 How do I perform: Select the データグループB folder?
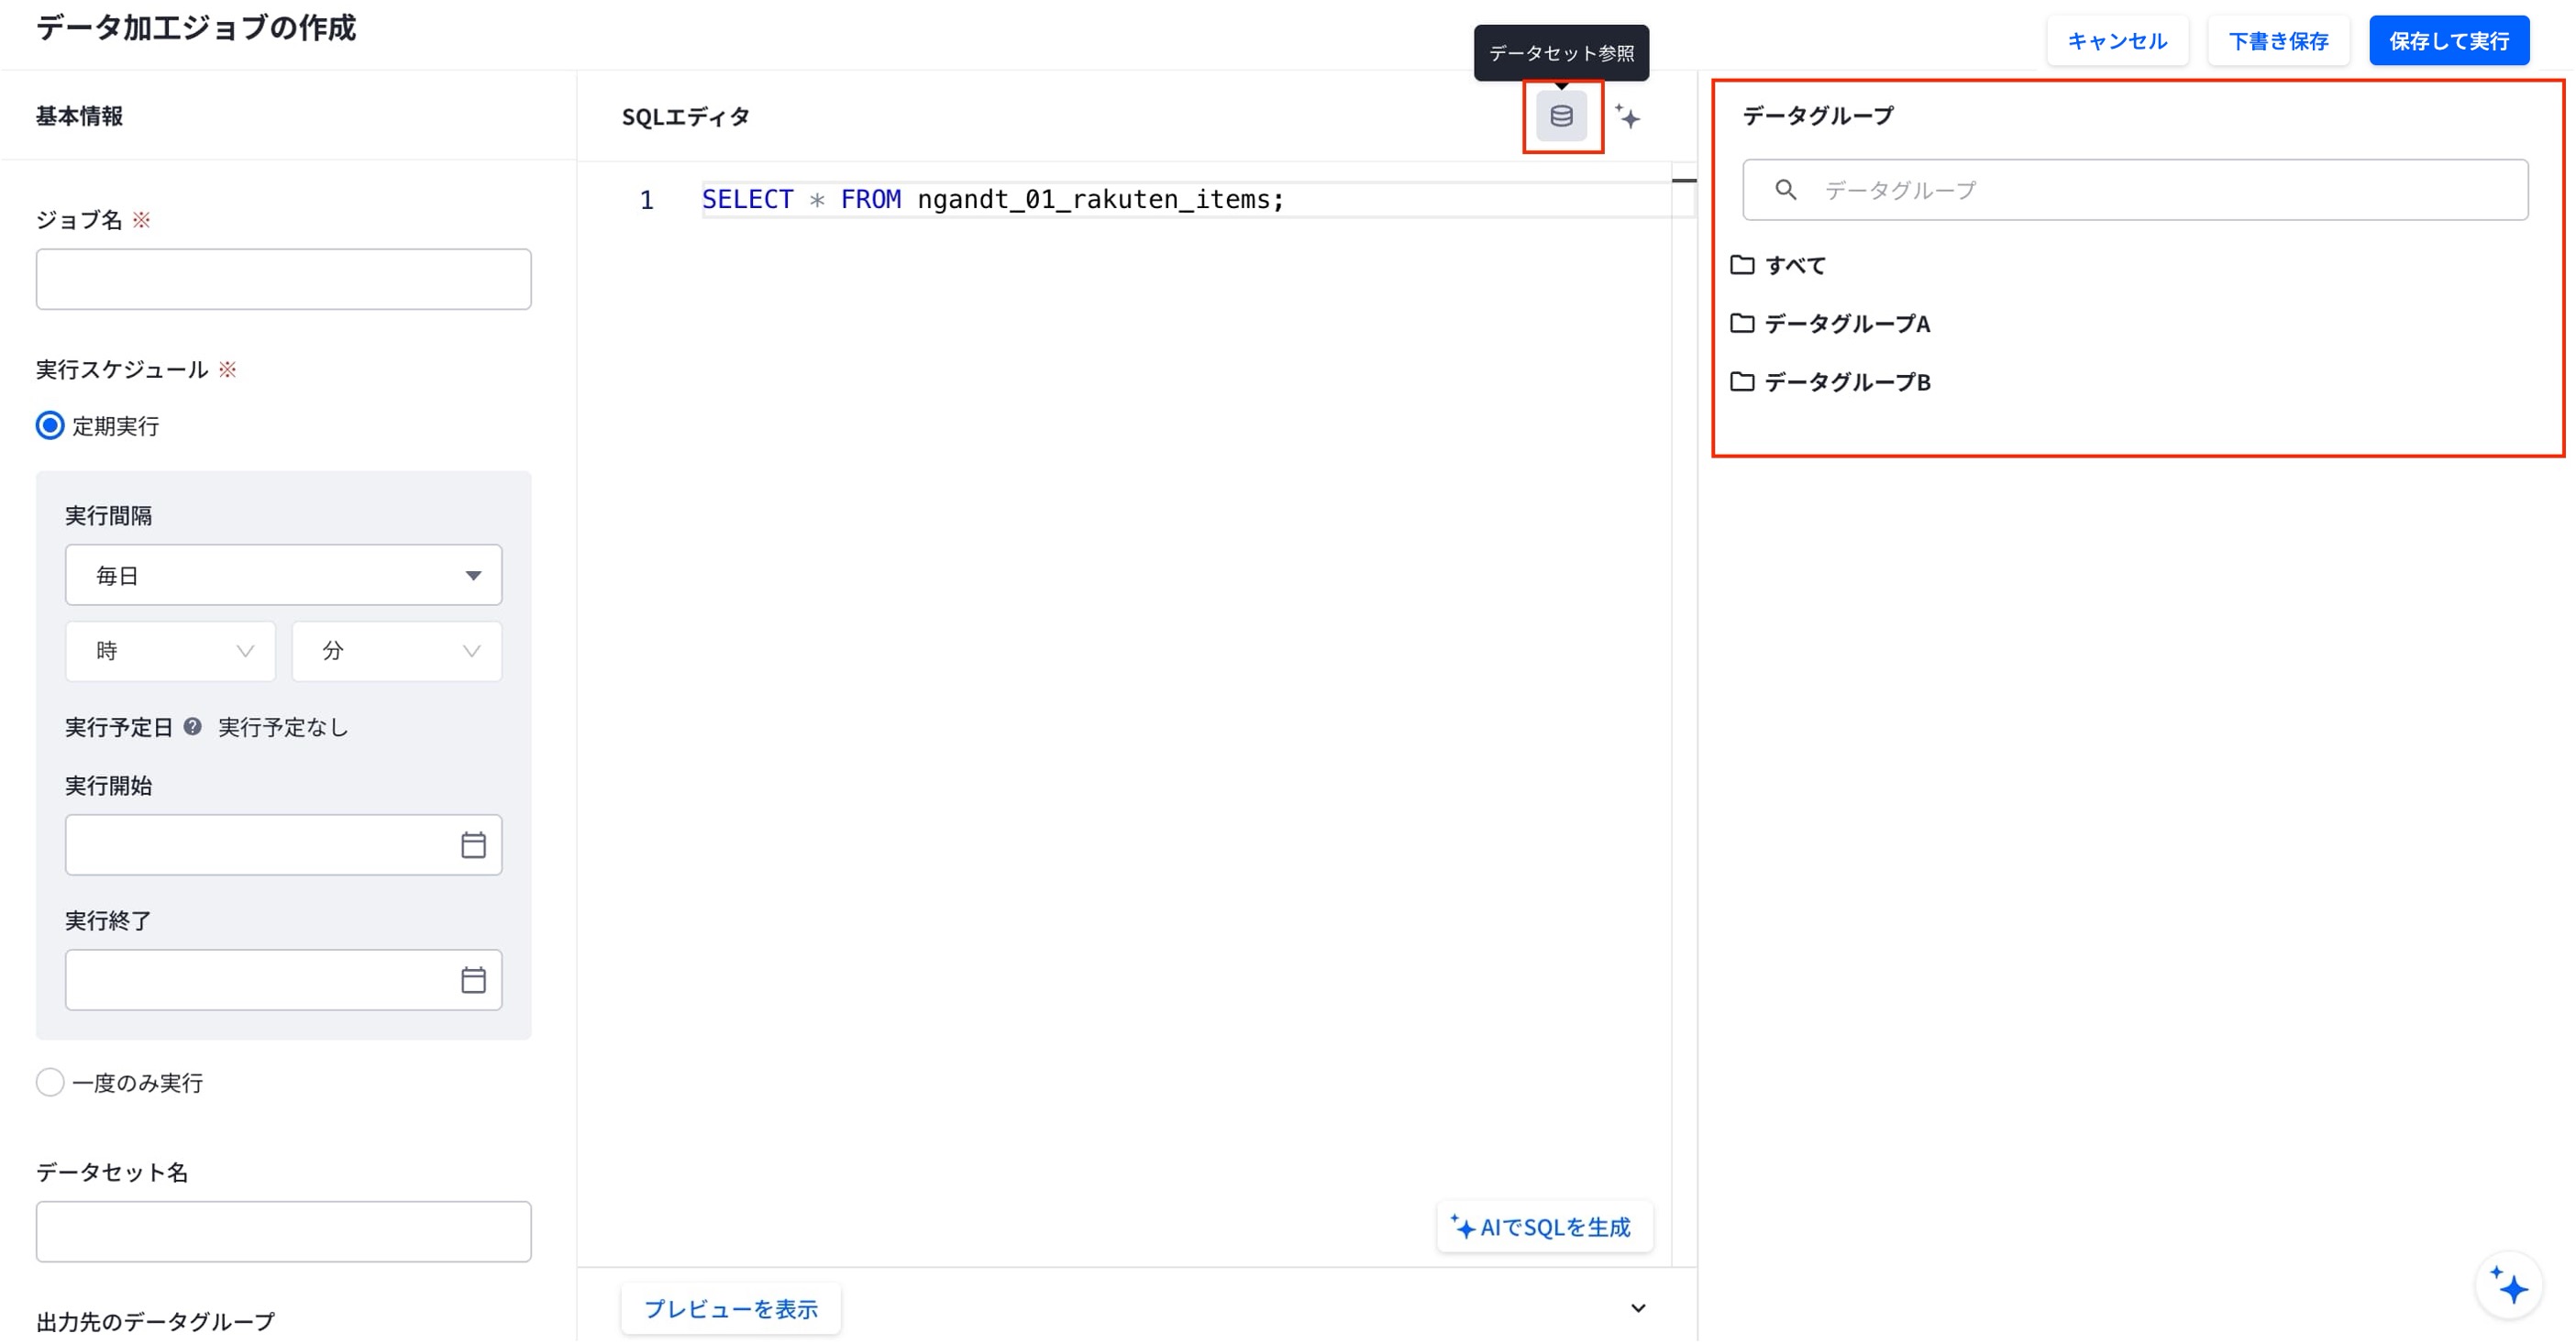coord(1830,381)
